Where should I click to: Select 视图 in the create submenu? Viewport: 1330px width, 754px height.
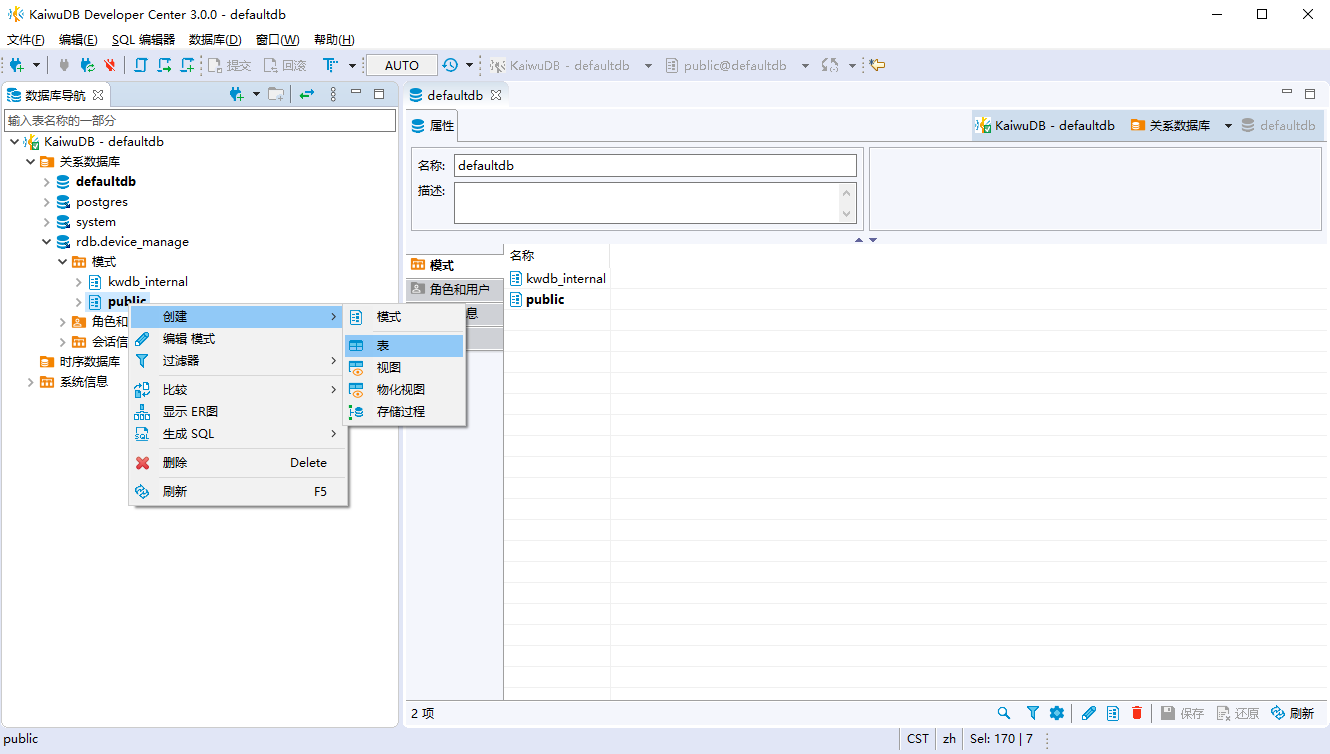(404, 367)
